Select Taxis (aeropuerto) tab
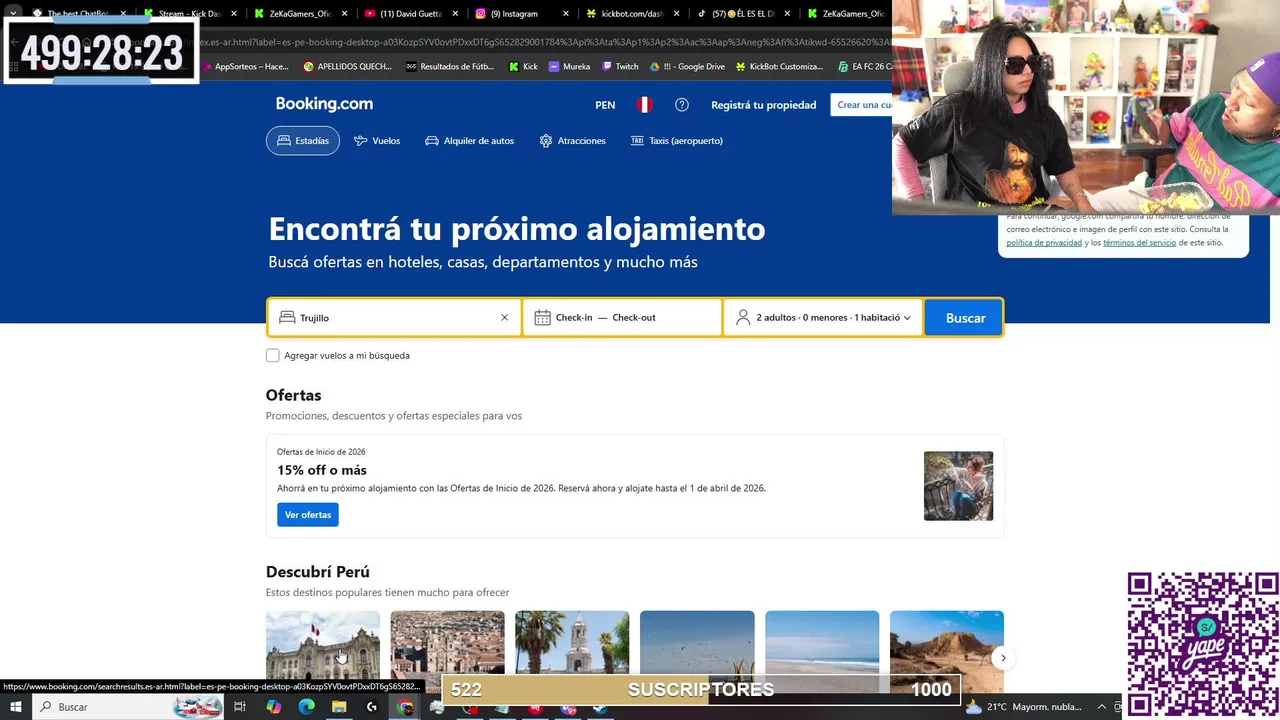The height and width of the screenshot is (720, 1280). (x=677, y=141)
